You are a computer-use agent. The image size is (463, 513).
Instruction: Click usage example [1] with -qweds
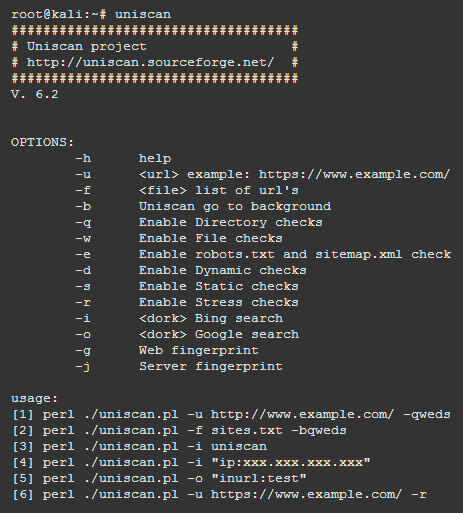(231, 414)
